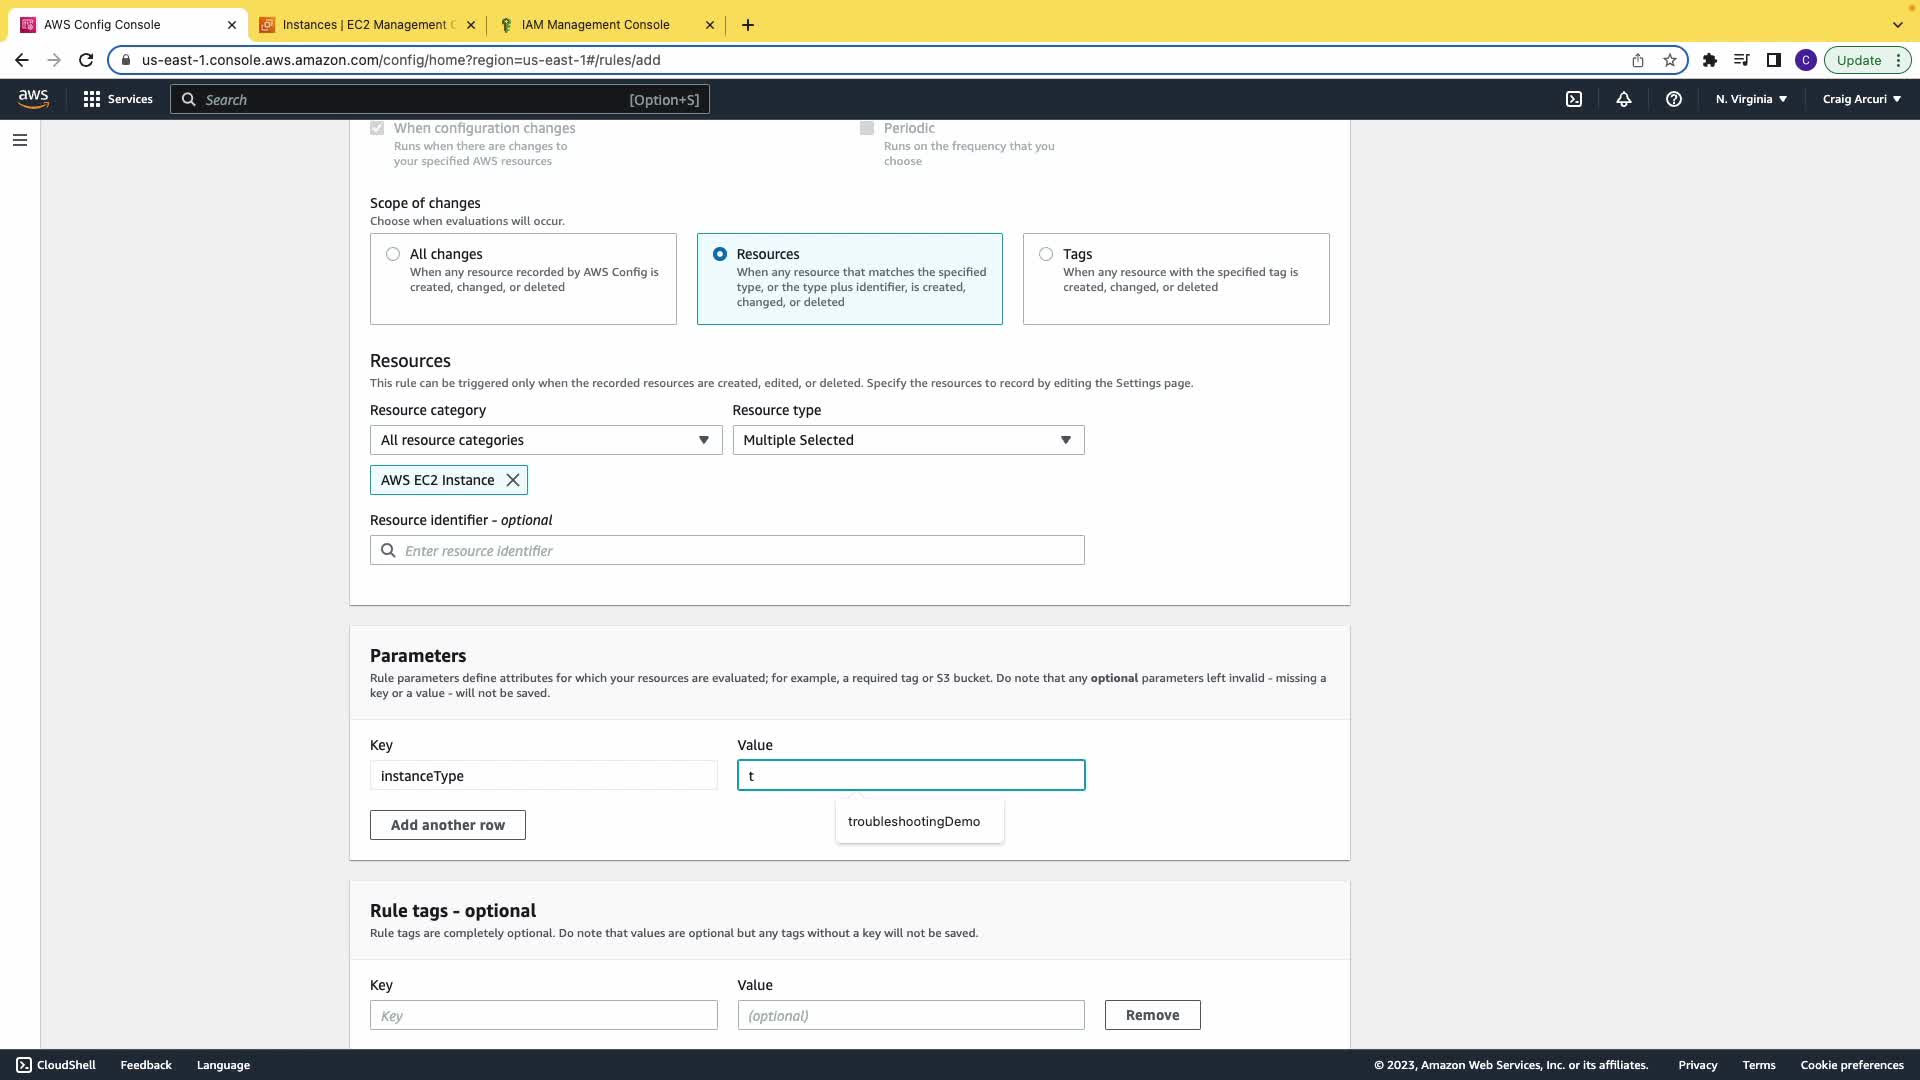The height and width of the screenshot is (1080, 1920).
Task: Open the Resource type dropdown
Action: click(908, 440)
